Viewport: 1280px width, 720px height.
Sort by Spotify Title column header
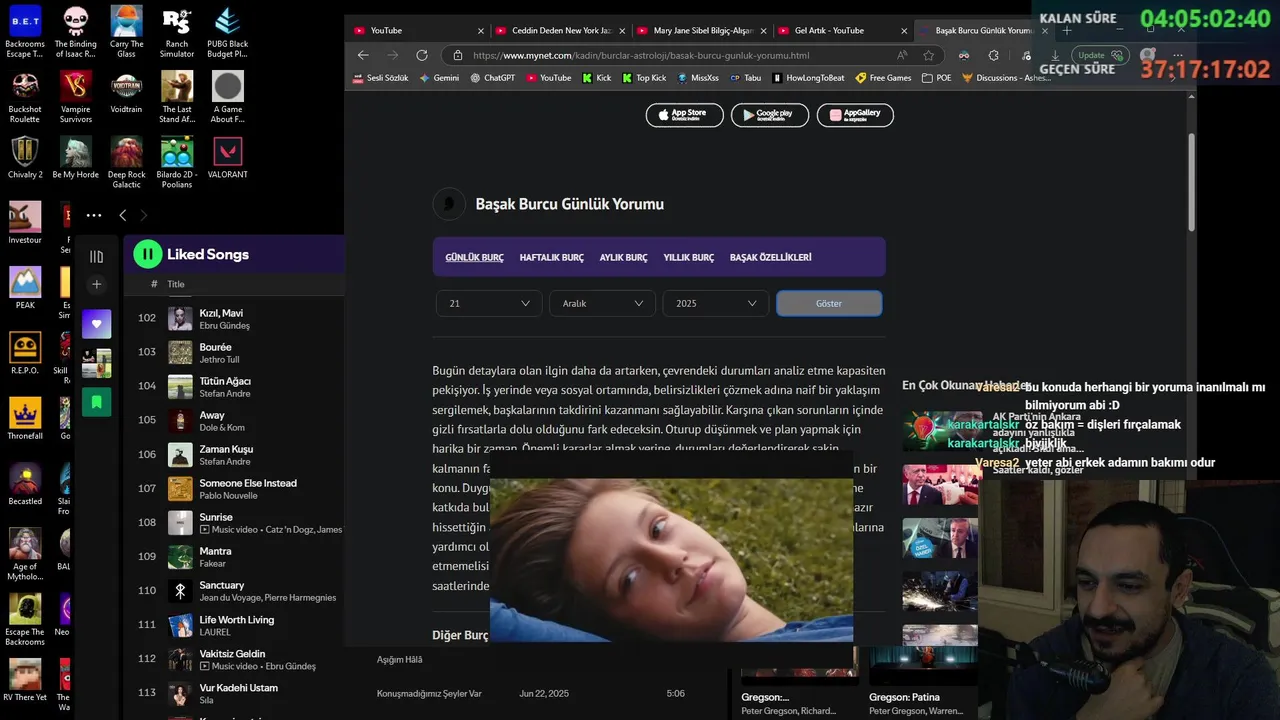pos(176,284)
